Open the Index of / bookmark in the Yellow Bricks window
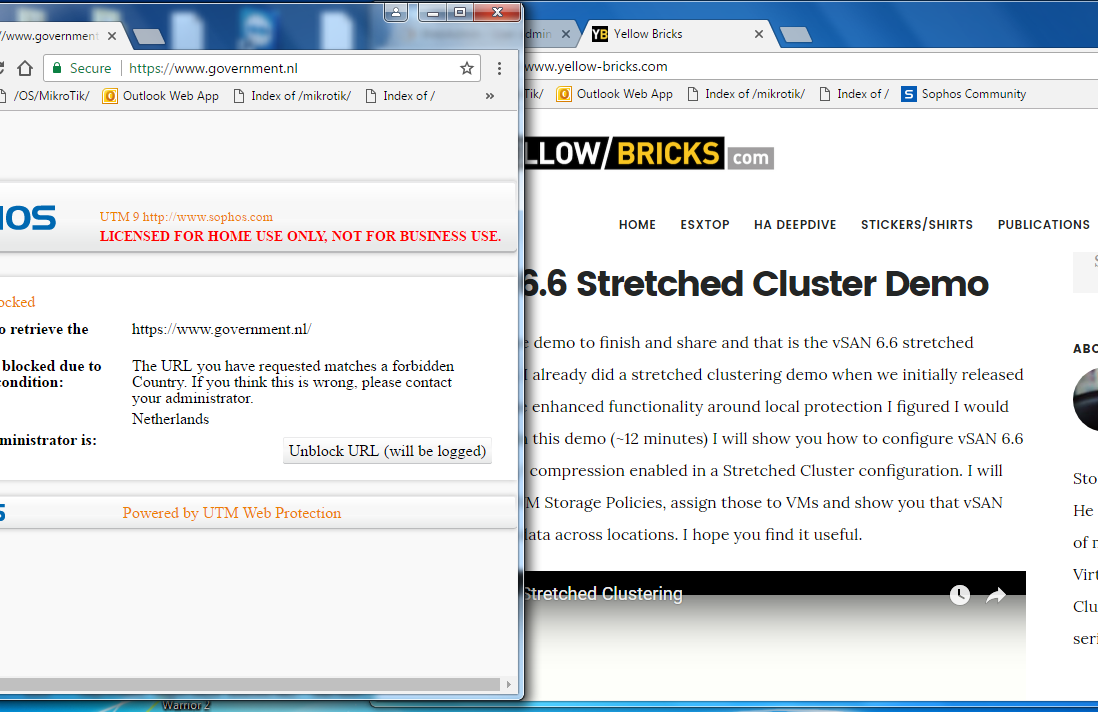 [854, 94]
